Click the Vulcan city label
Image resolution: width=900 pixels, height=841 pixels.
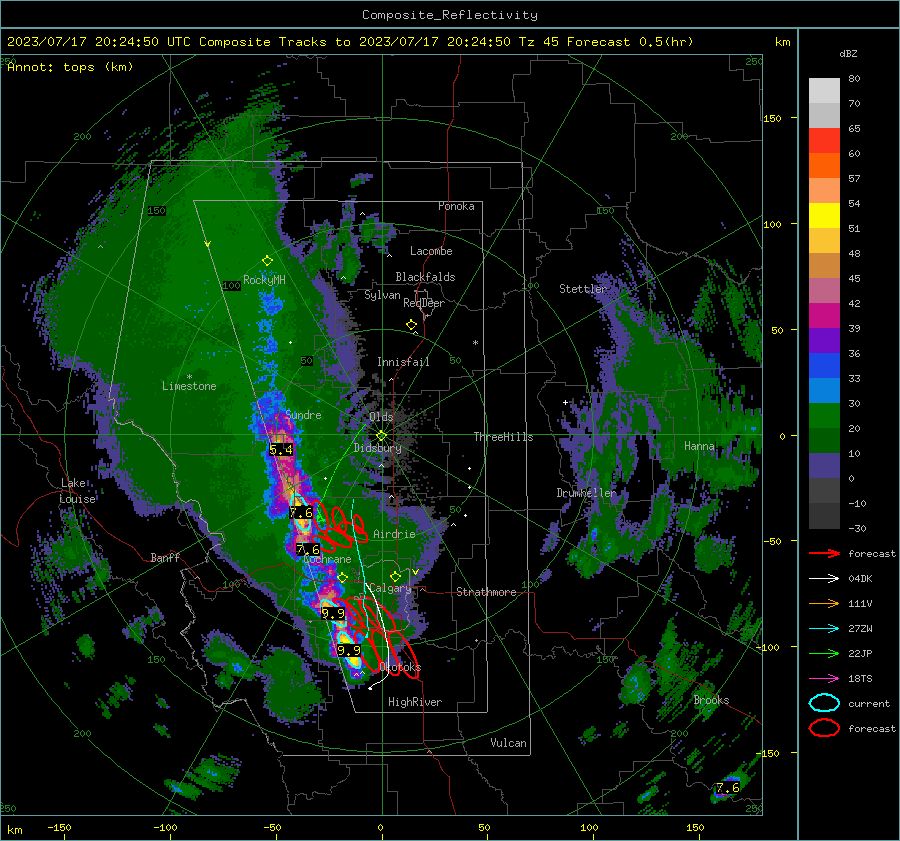[508, 743]
